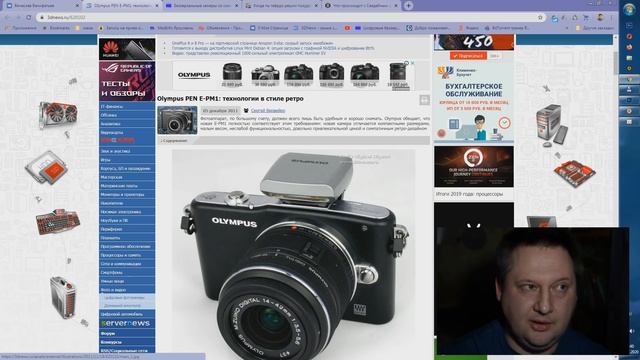Open the news headline about Linux Mint Debian

coord(273,48)
